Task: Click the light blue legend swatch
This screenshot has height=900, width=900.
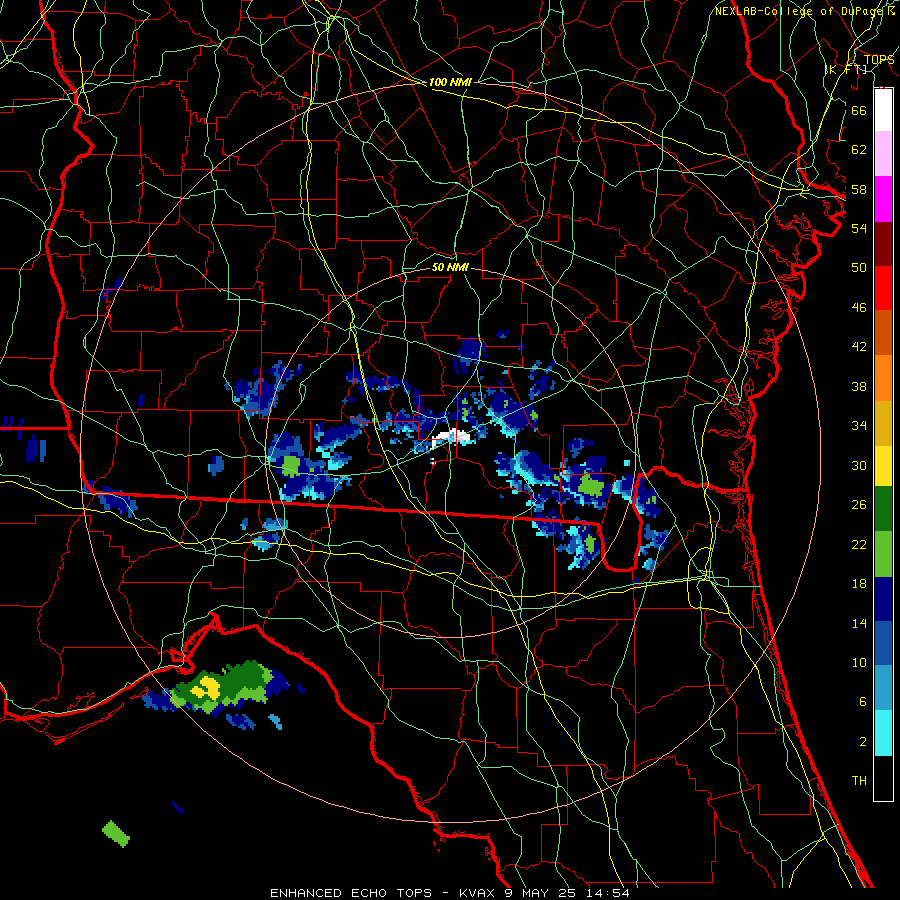Action: point(883,688)
